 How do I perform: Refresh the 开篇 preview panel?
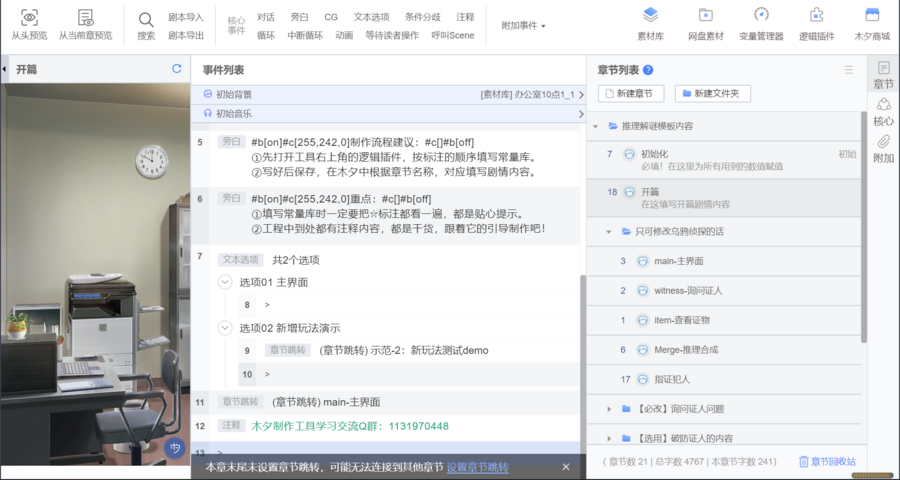pos(177,69)
